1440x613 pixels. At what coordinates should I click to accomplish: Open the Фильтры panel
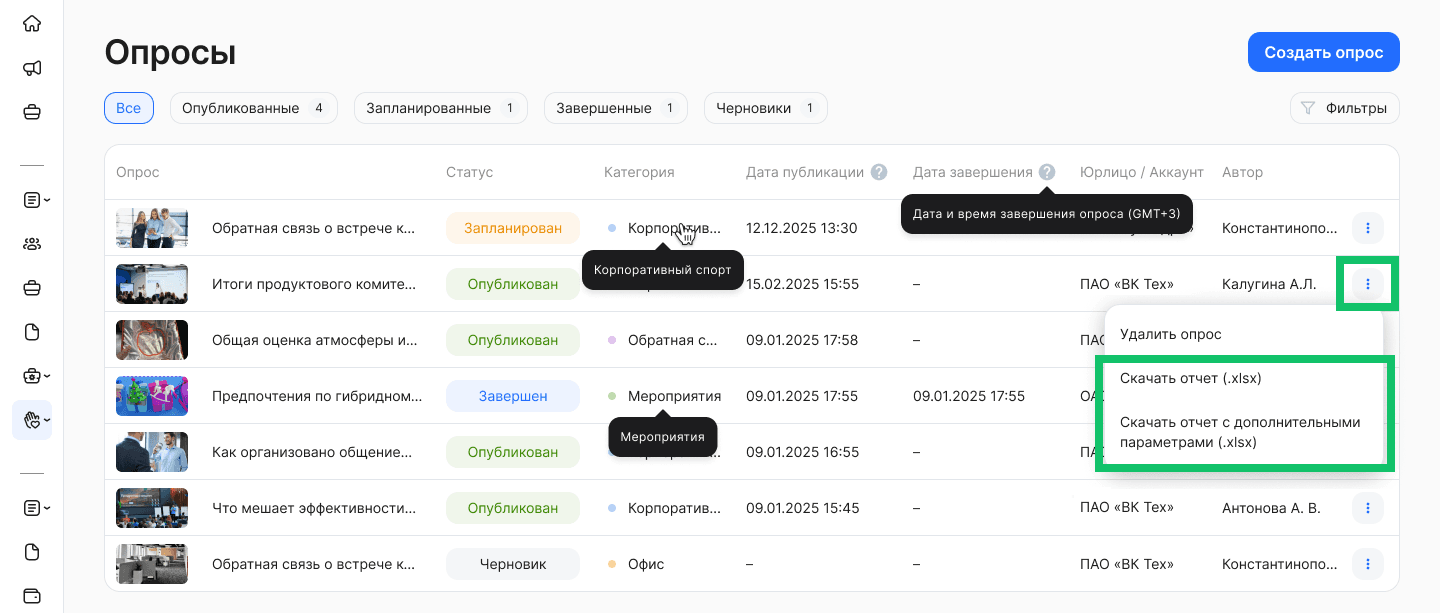[1344, 108]
